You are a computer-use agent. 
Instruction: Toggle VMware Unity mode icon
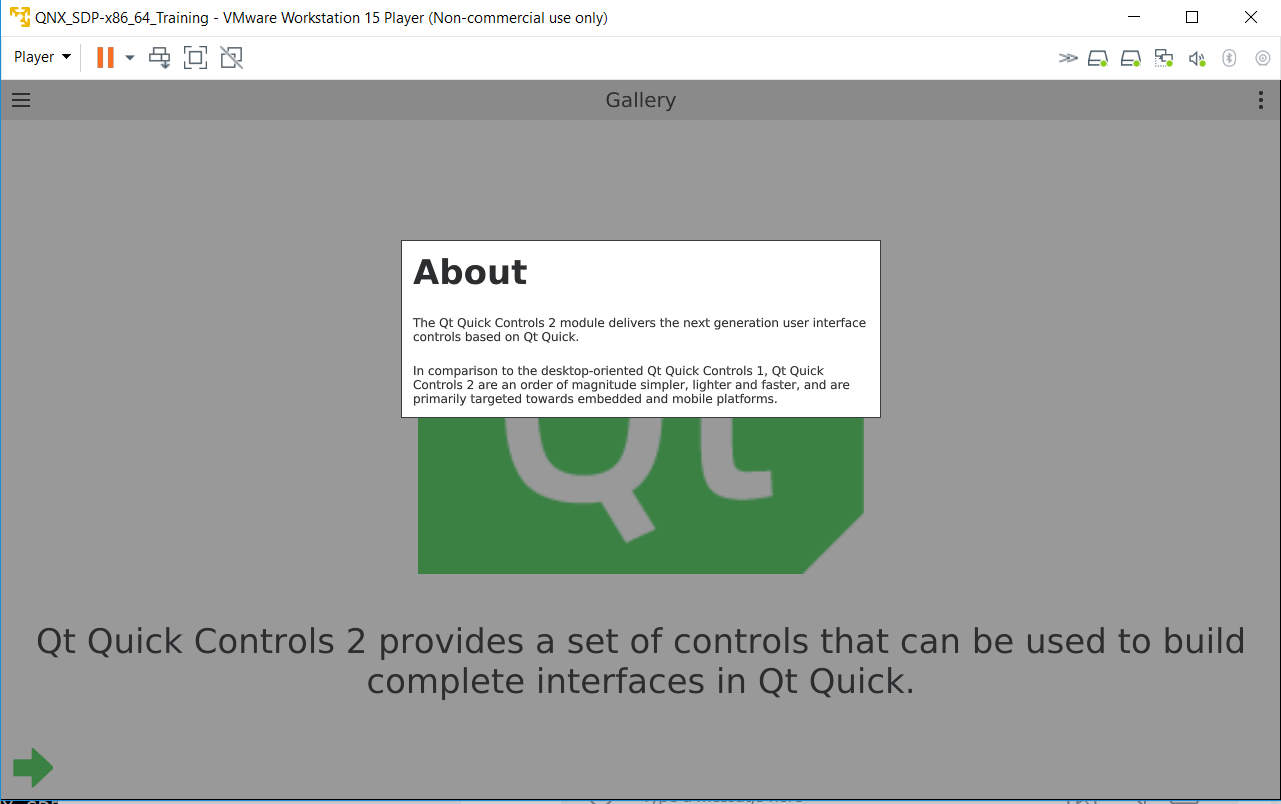[x=232, y=57]
